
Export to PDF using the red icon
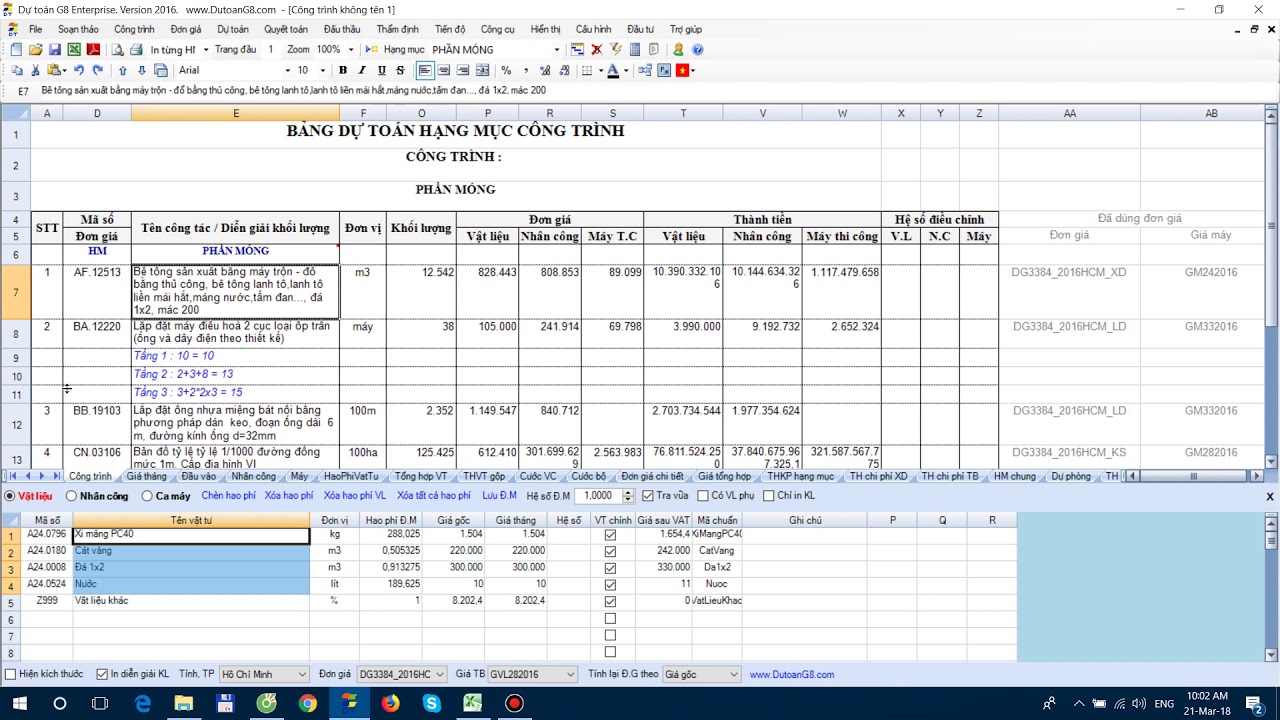pos(93,49)
